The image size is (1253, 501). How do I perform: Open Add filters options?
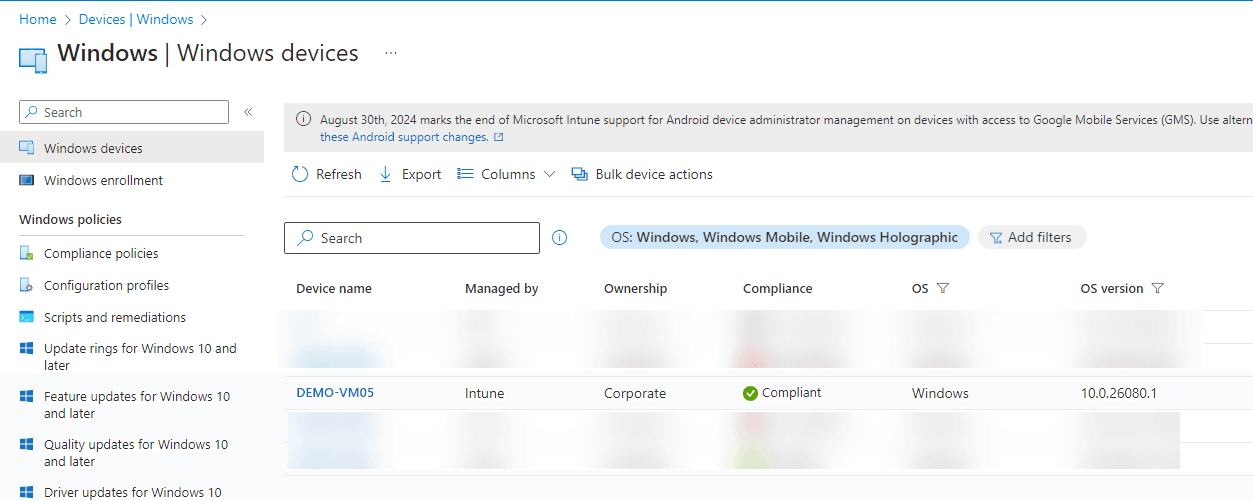(1031, 237)
